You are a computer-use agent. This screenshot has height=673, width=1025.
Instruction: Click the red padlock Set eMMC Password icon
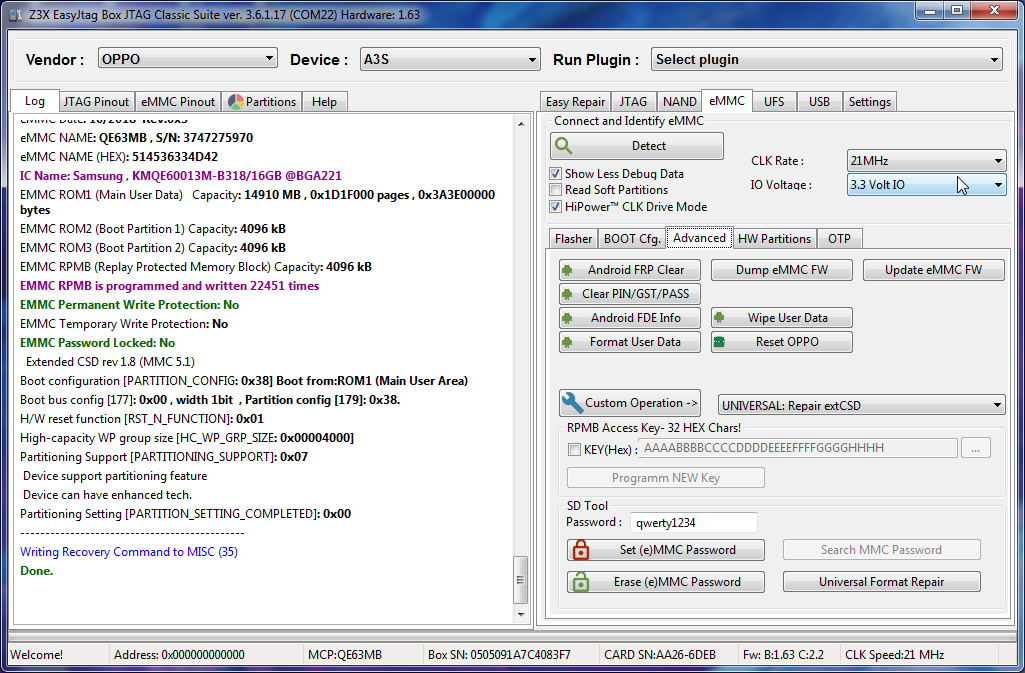580,550
